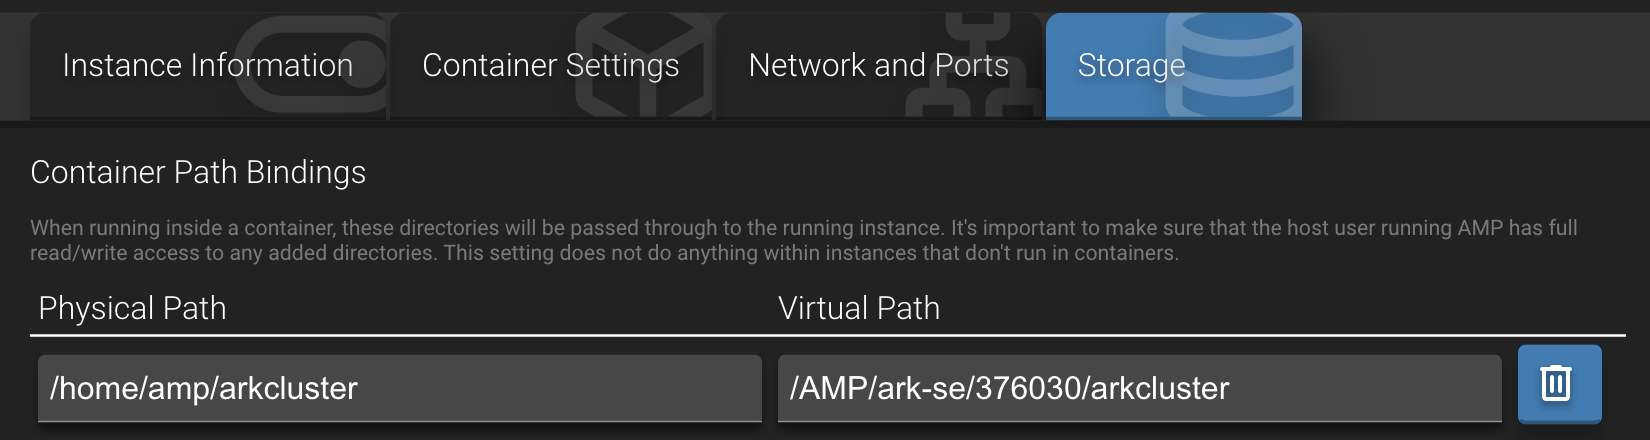Click the 'Virtual Path' column header
The width and height of the screenshot is (1650, 440).
point(859,308)
